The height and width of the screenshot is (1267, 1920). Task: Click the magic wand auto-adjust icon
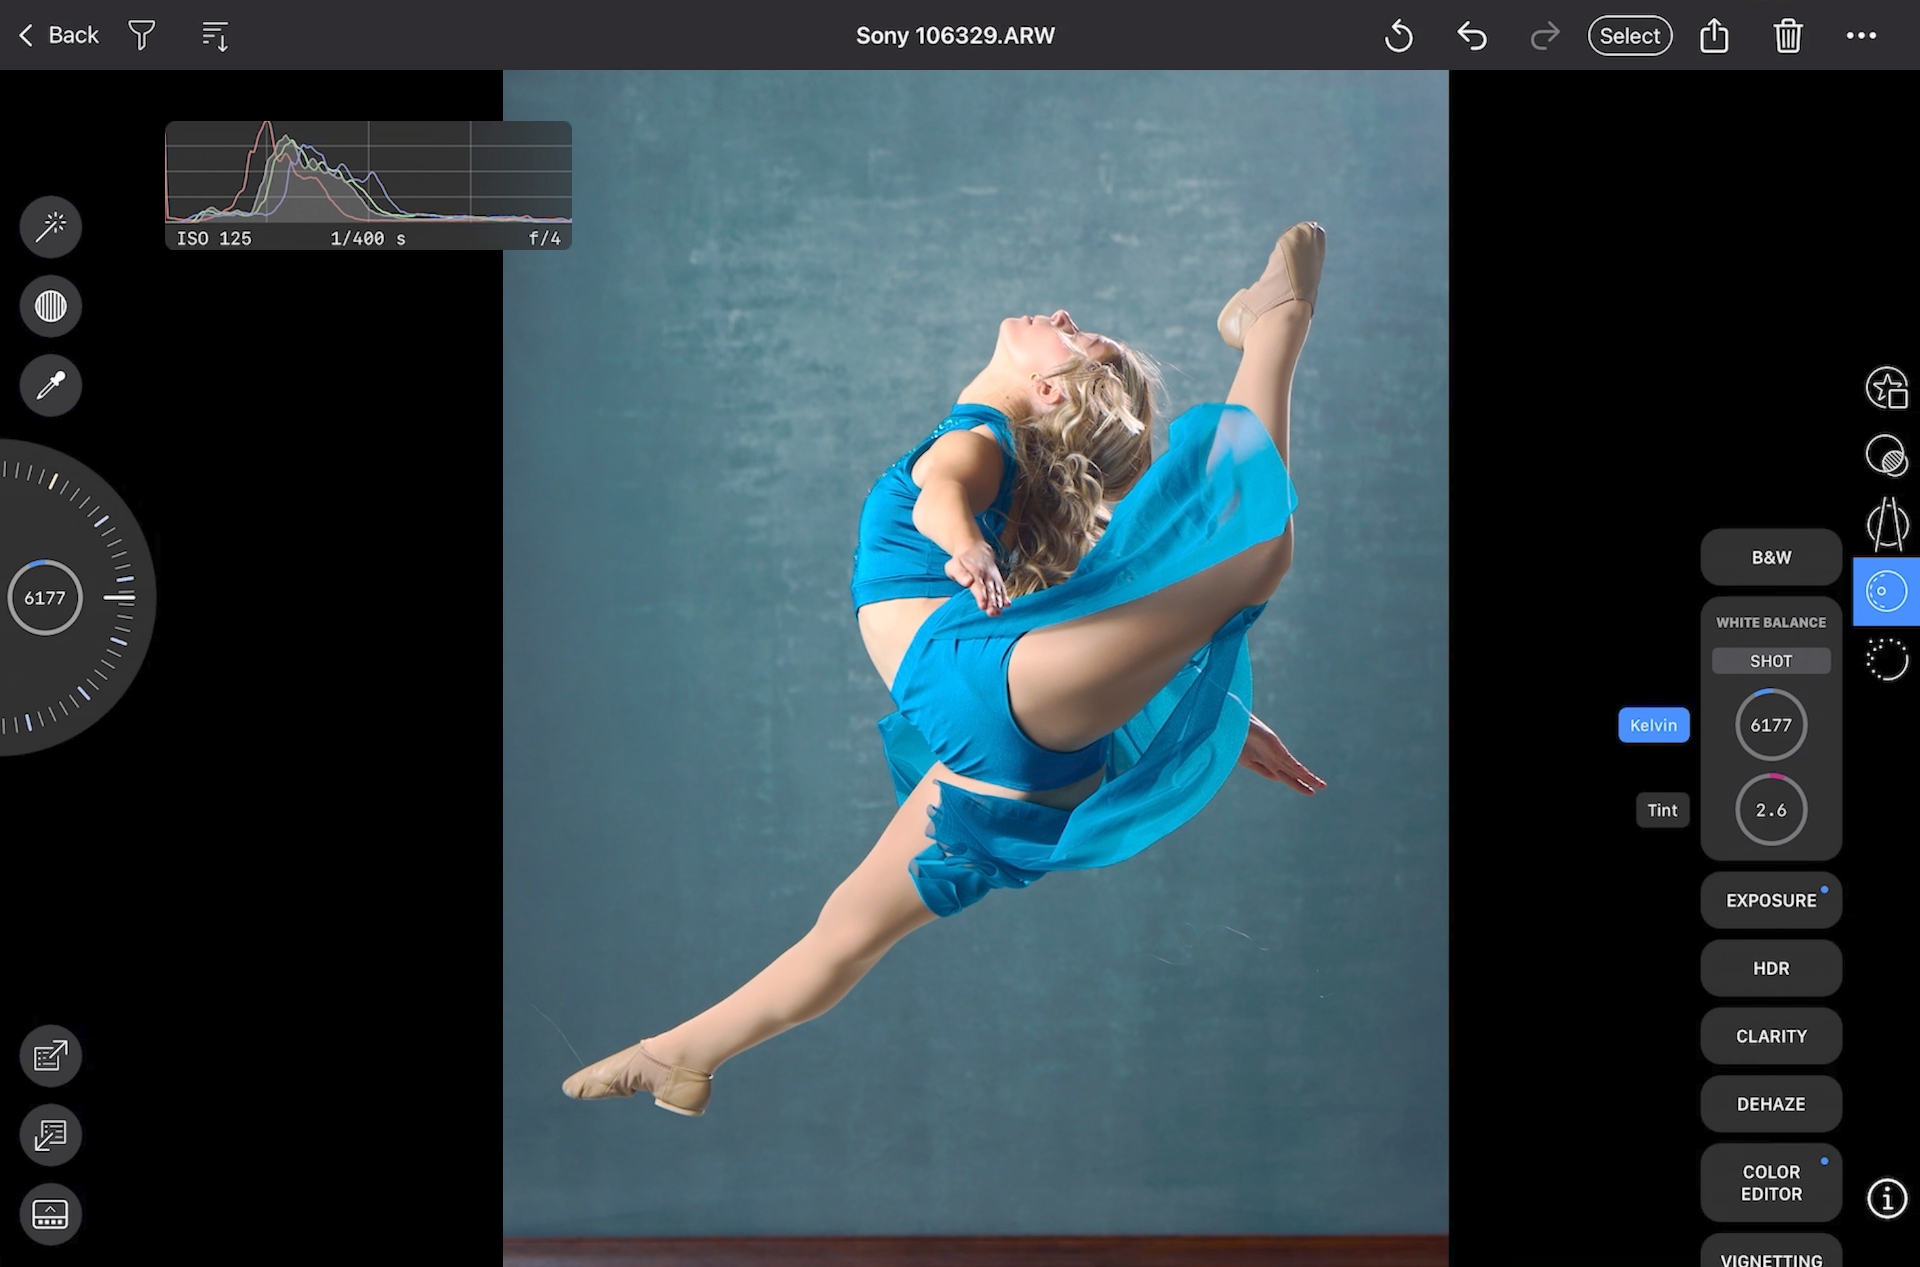tap(51, 227)
